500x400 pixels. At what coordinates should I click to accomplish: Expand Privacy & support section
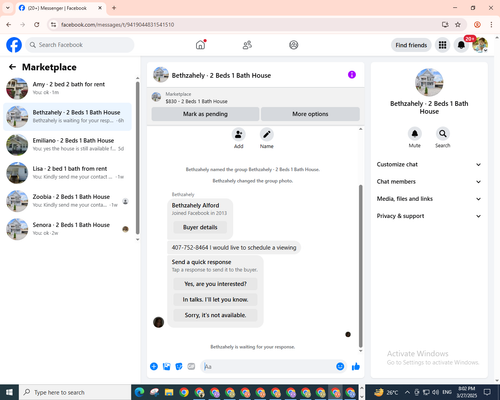(x=429, y=216)
